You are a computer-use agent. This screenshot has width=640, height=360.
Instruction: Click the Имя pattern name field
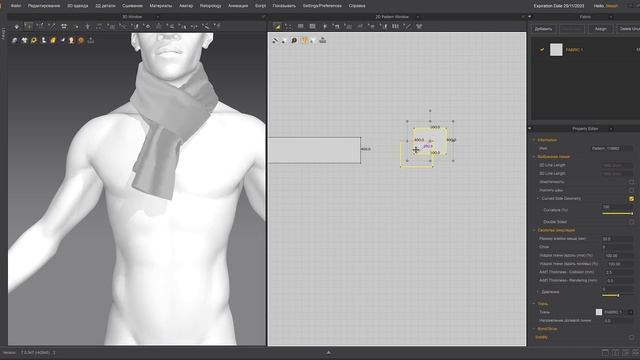pos(611,149)
